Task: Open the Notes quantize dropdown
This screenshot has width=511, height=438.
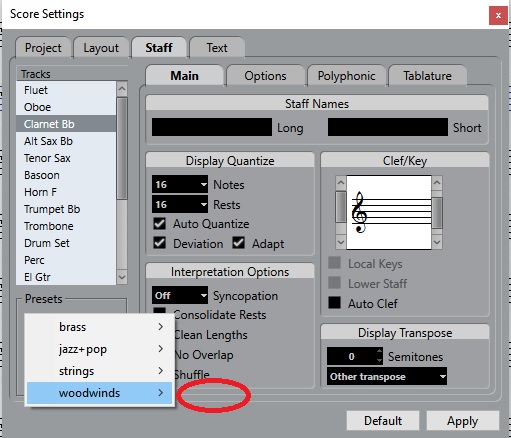Action: [x=180, y=184]
